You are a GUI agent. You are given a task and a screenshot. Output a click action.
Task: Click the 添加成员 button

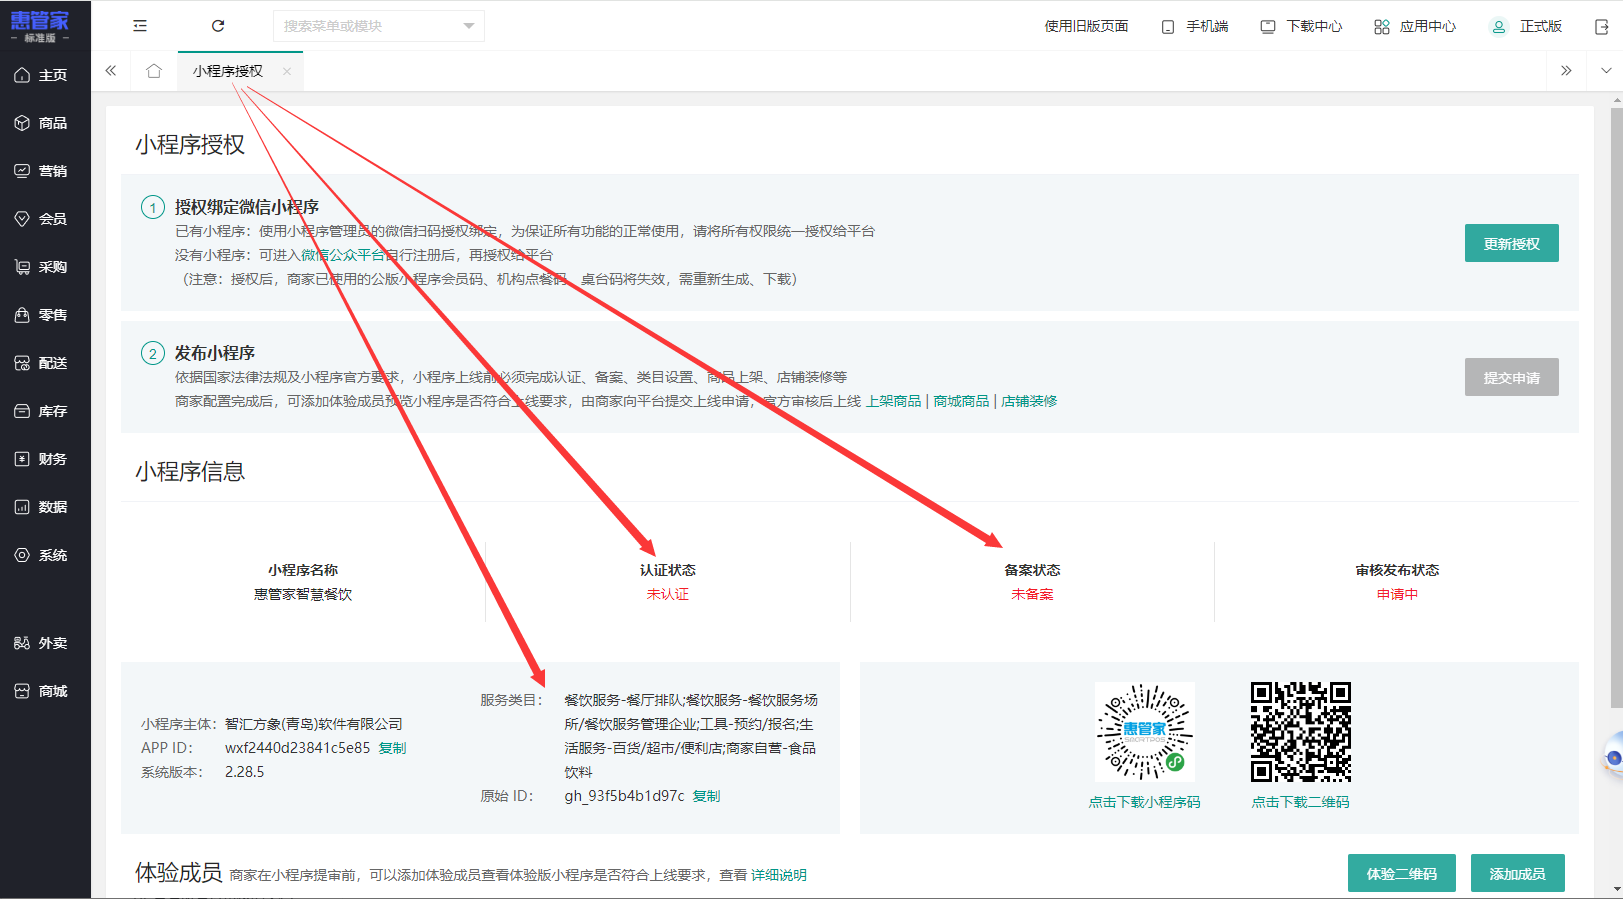(x=1517, y=873)
